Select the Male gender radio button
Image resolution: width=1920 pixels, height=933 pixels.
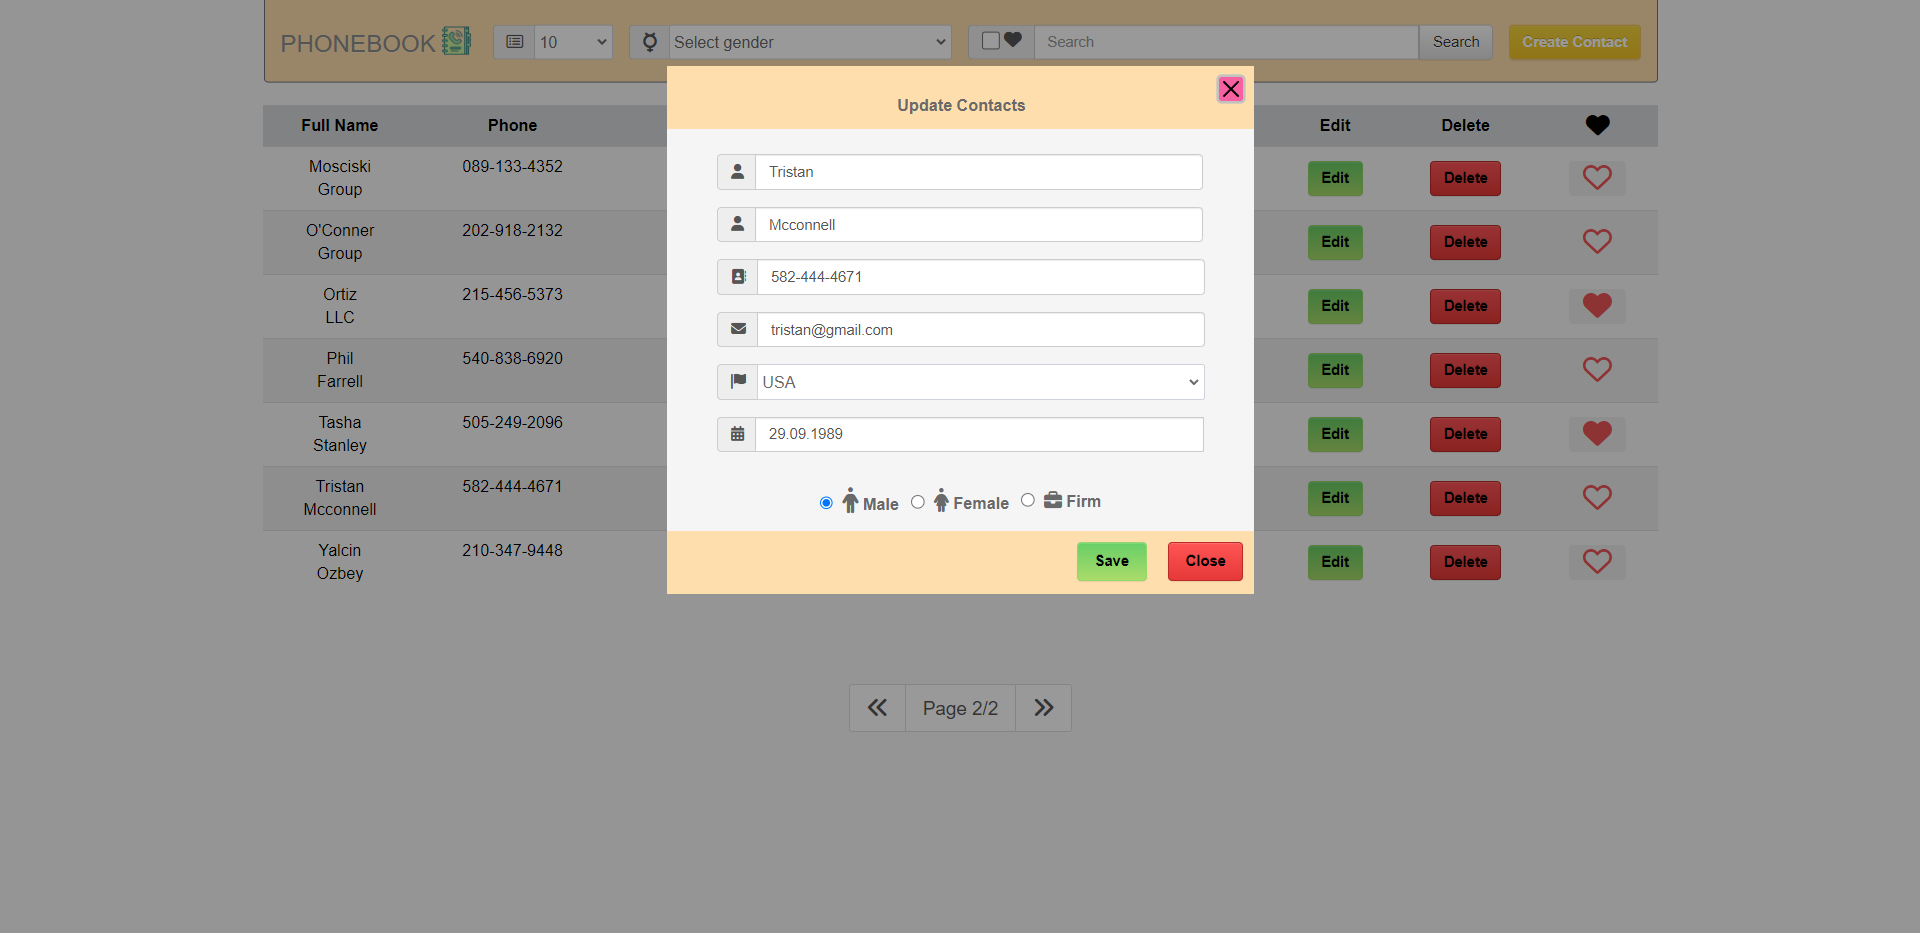tap(826, 503)
